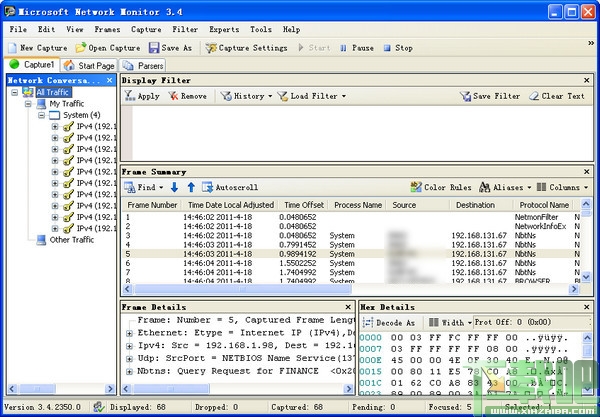Click Load Filter

point(307,96)
